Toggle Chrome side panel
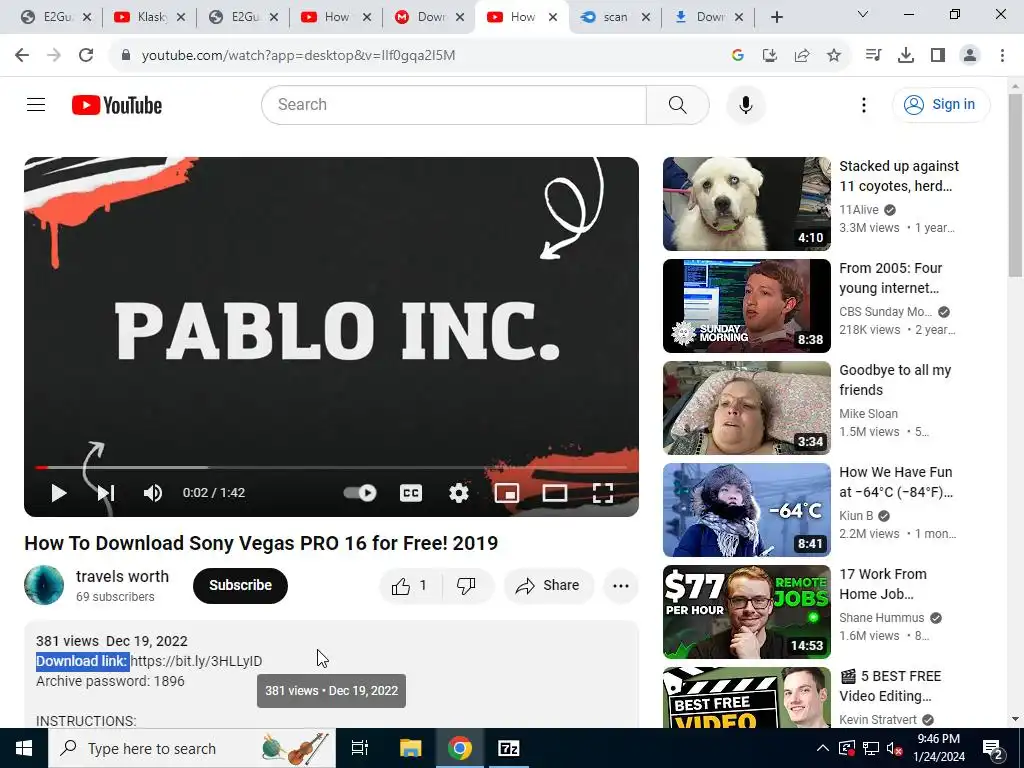This screenshot has width=1024, height=768. [x=938, y=56]
